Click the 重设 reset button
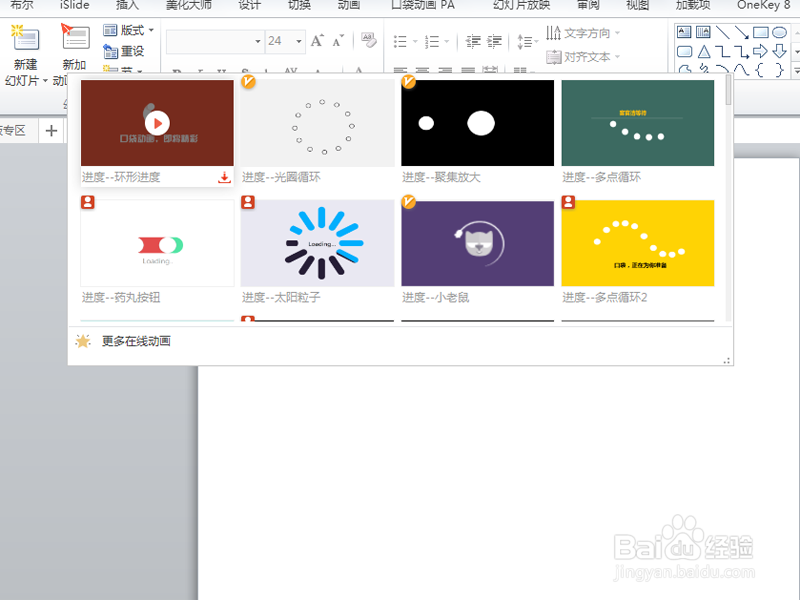The image size is (800, 600). pyautogui.click(x=123, y=52)
